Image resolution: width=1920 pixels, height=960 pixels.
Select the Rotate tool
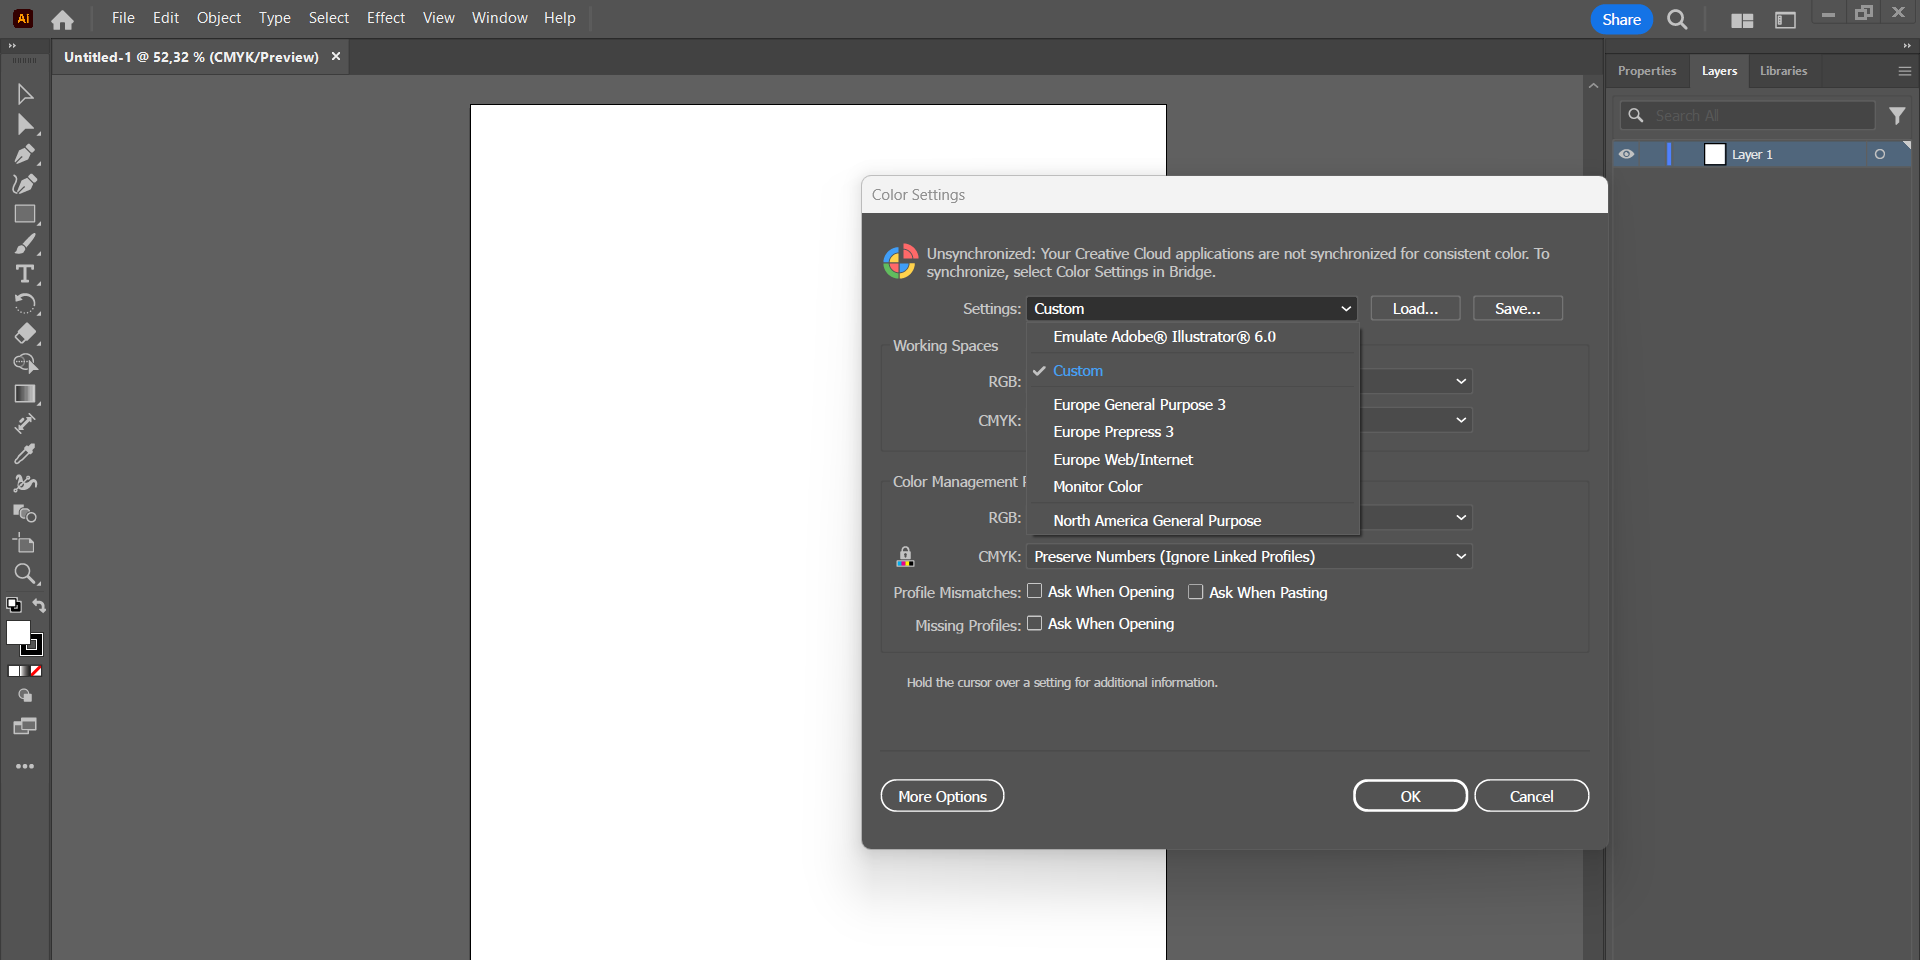click(x=25, y=304)
